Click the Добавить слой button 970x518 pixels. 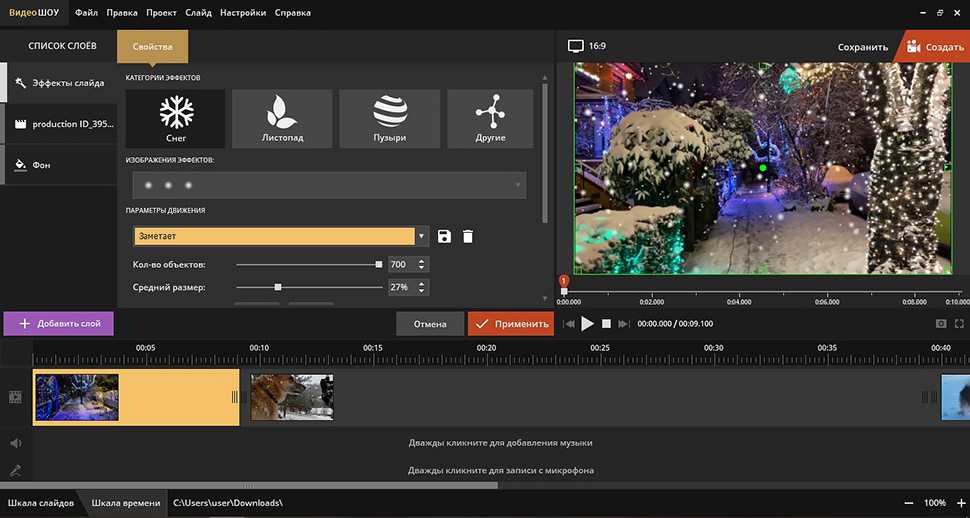[x=59, y=324]
